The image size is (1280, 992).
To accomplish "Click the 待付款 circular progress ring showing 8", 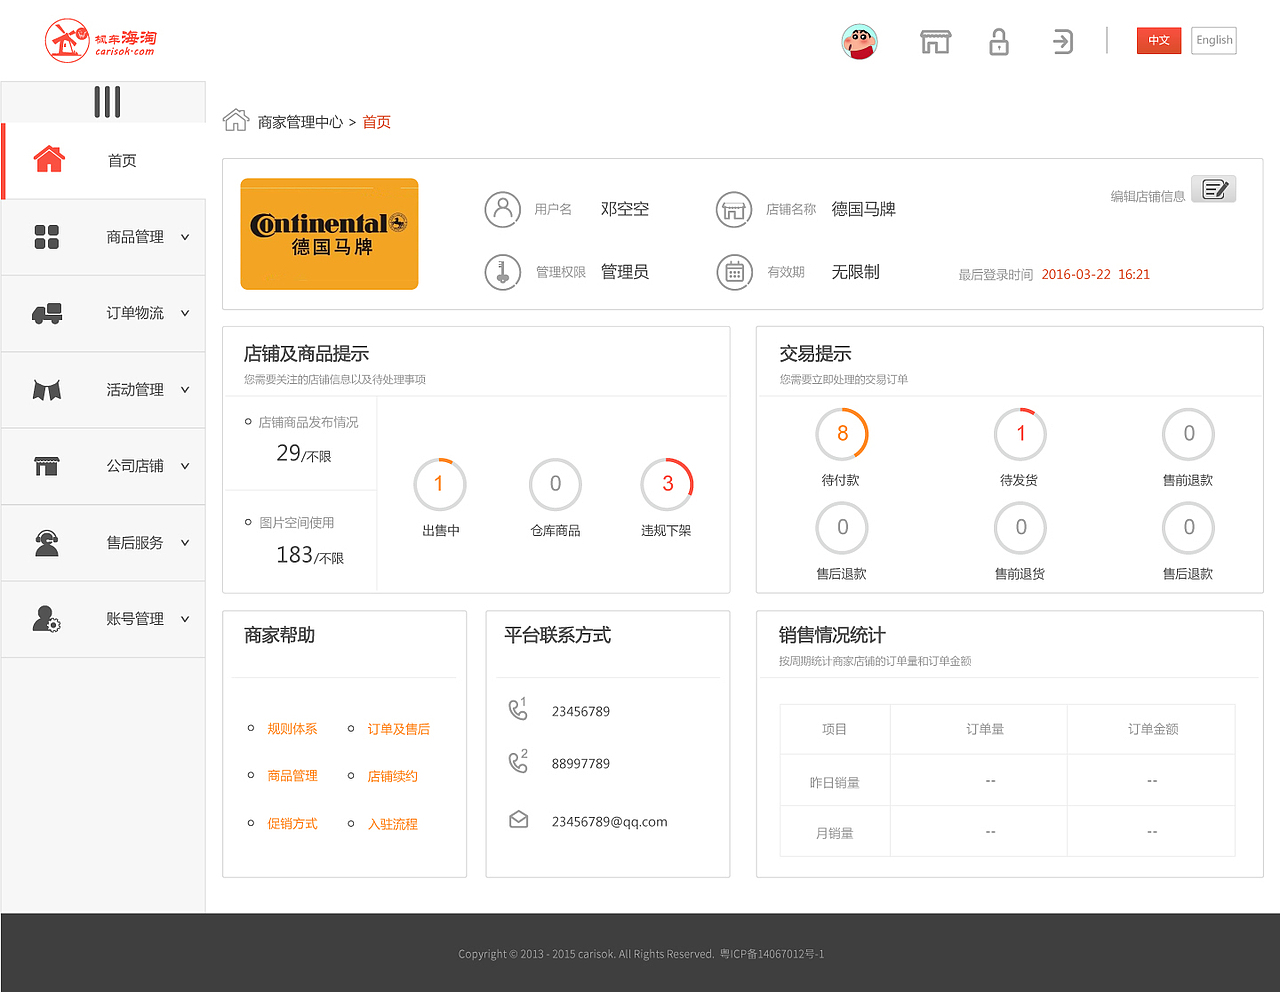I will [841, 433].
